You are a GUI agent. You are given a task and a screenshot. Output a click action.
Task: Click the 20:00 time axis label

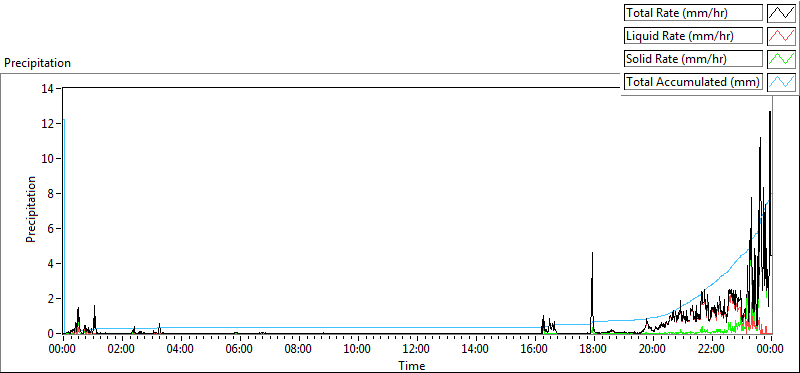pos(652,350)
